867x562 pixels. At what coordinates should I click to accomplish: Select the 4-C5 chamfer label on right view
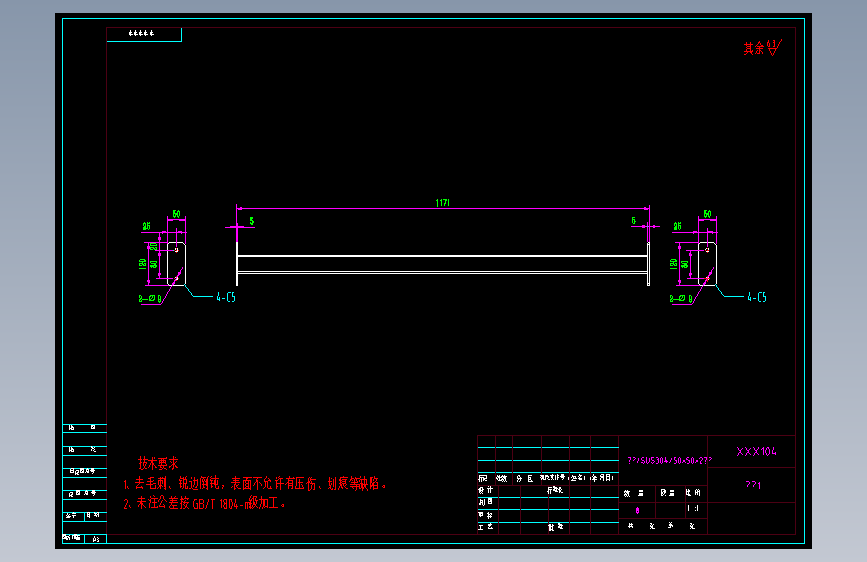757,297
